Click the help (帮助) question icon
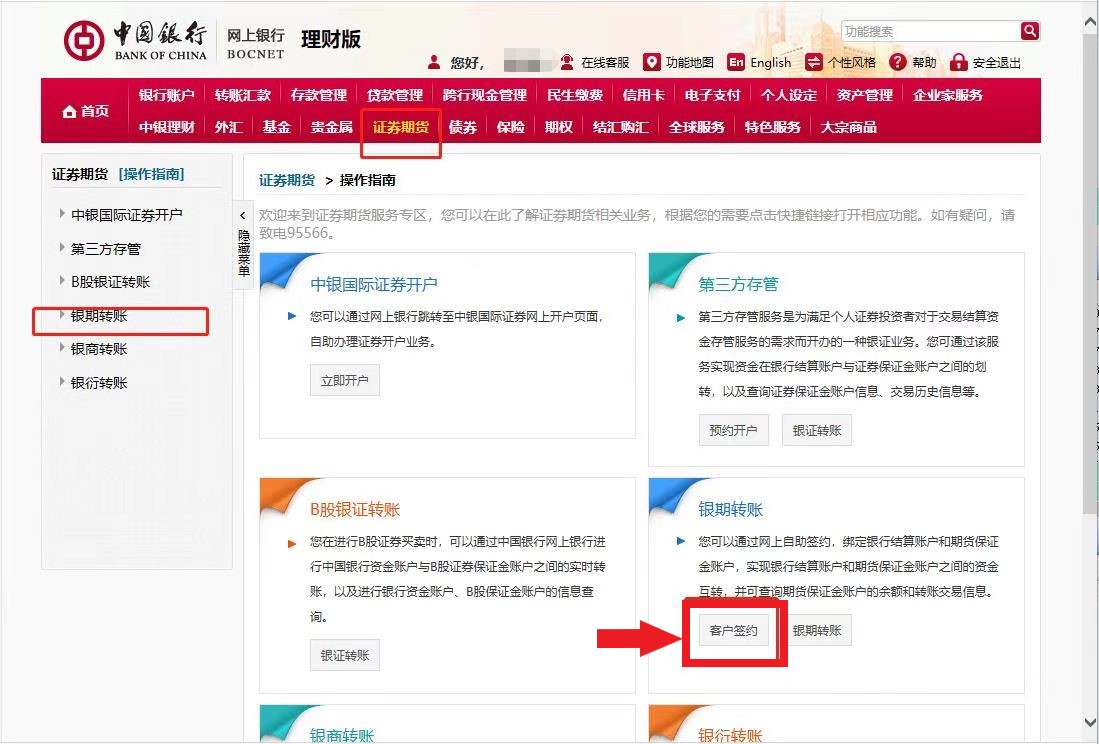 pos(898,62)
